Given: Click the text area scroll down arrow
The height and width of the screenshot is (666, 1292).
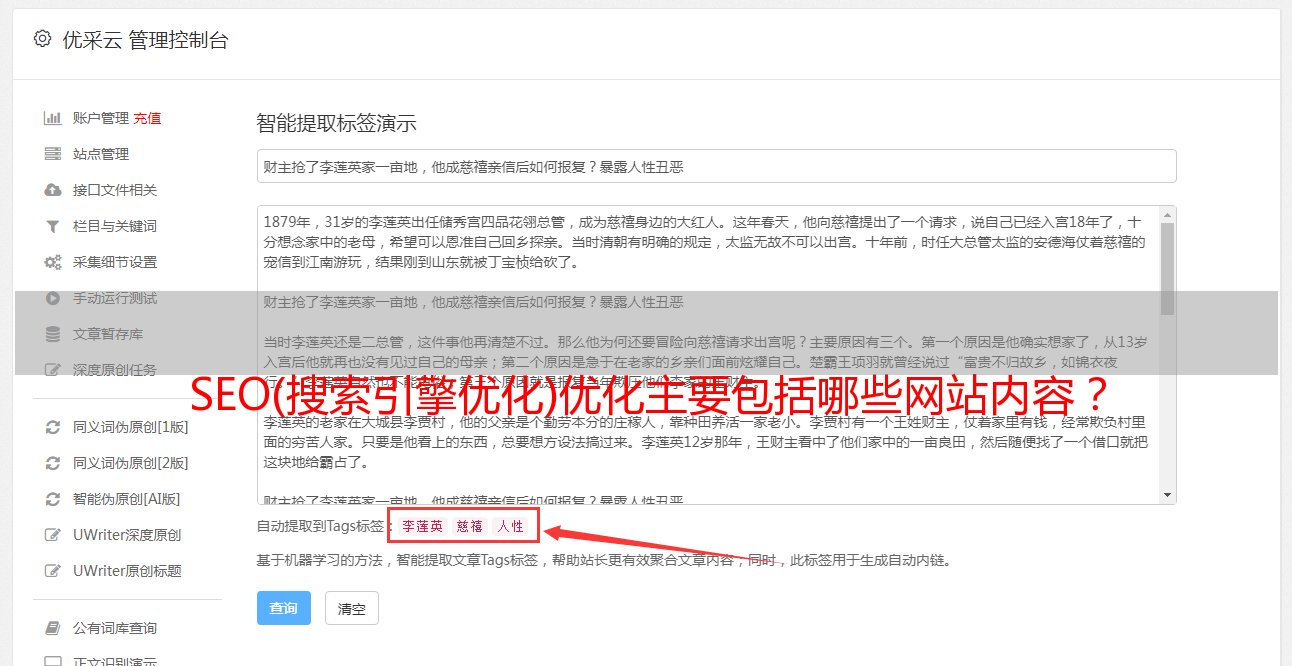Looking at the screenshot, I should point(1168,496).
